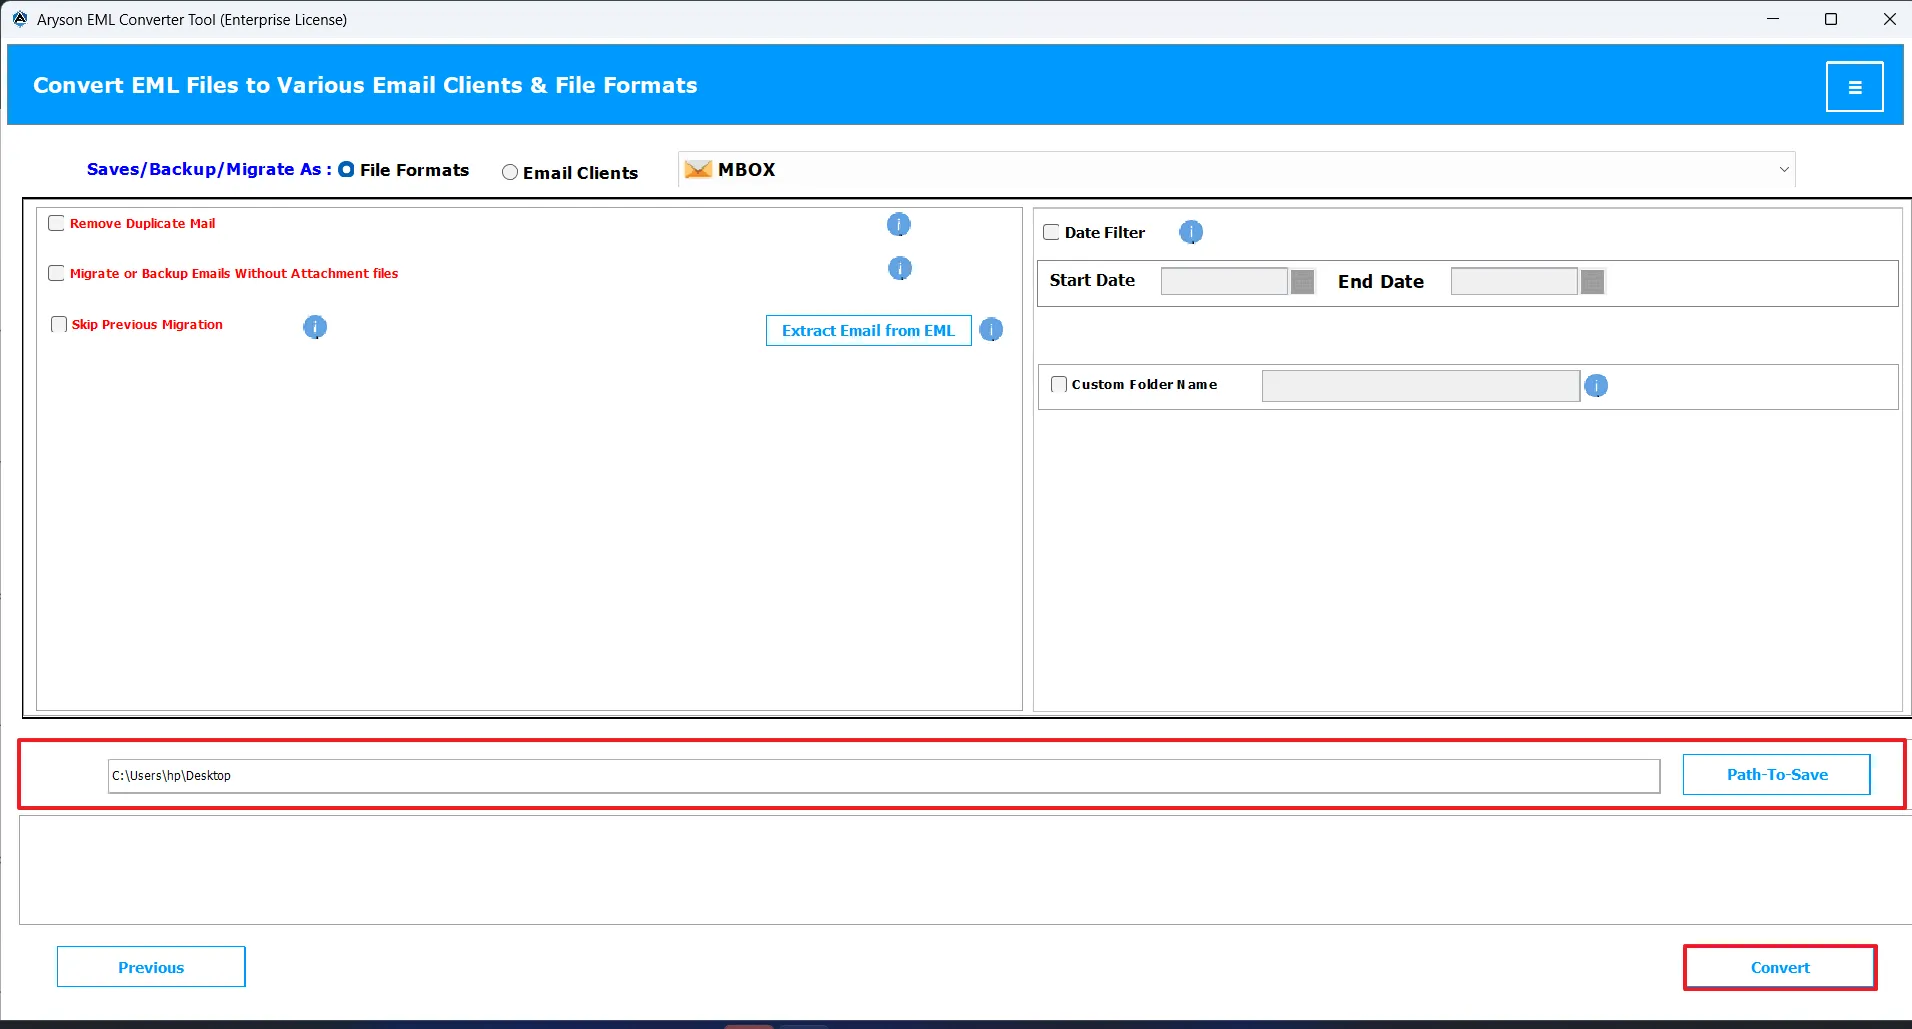Check the Custom Folder Name option
Screen dimensions: 1912x1029
coord(1059,384)
